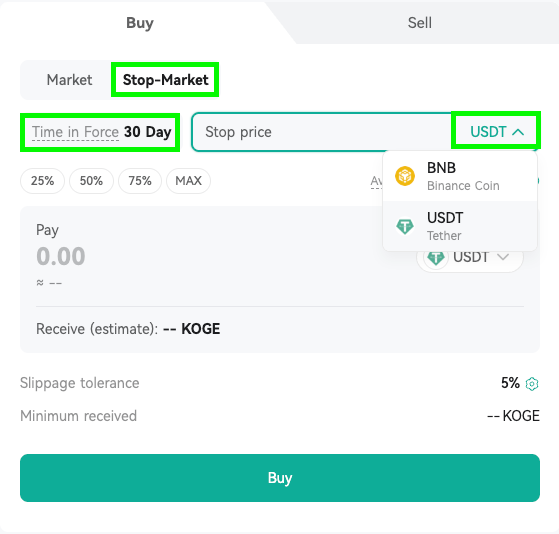Choose the 75% amount preset
559x534 pixels.
[x=140, y=181]
